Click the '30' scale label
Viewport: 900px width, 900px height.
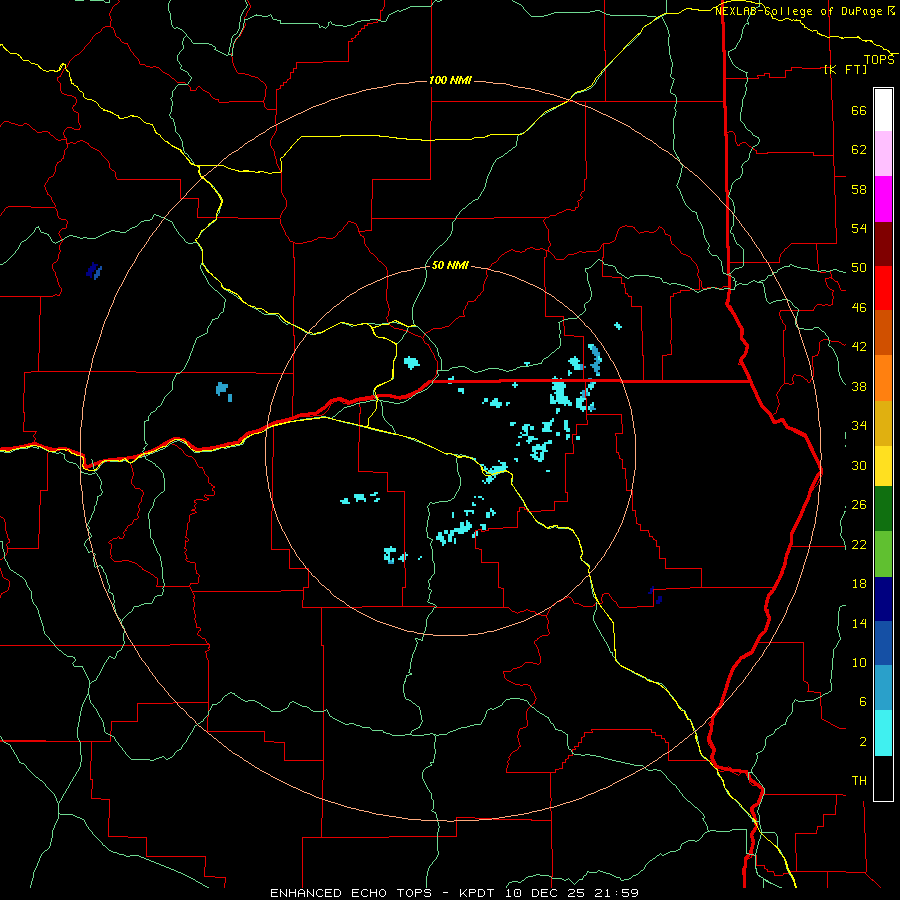(x=859, y=465)
